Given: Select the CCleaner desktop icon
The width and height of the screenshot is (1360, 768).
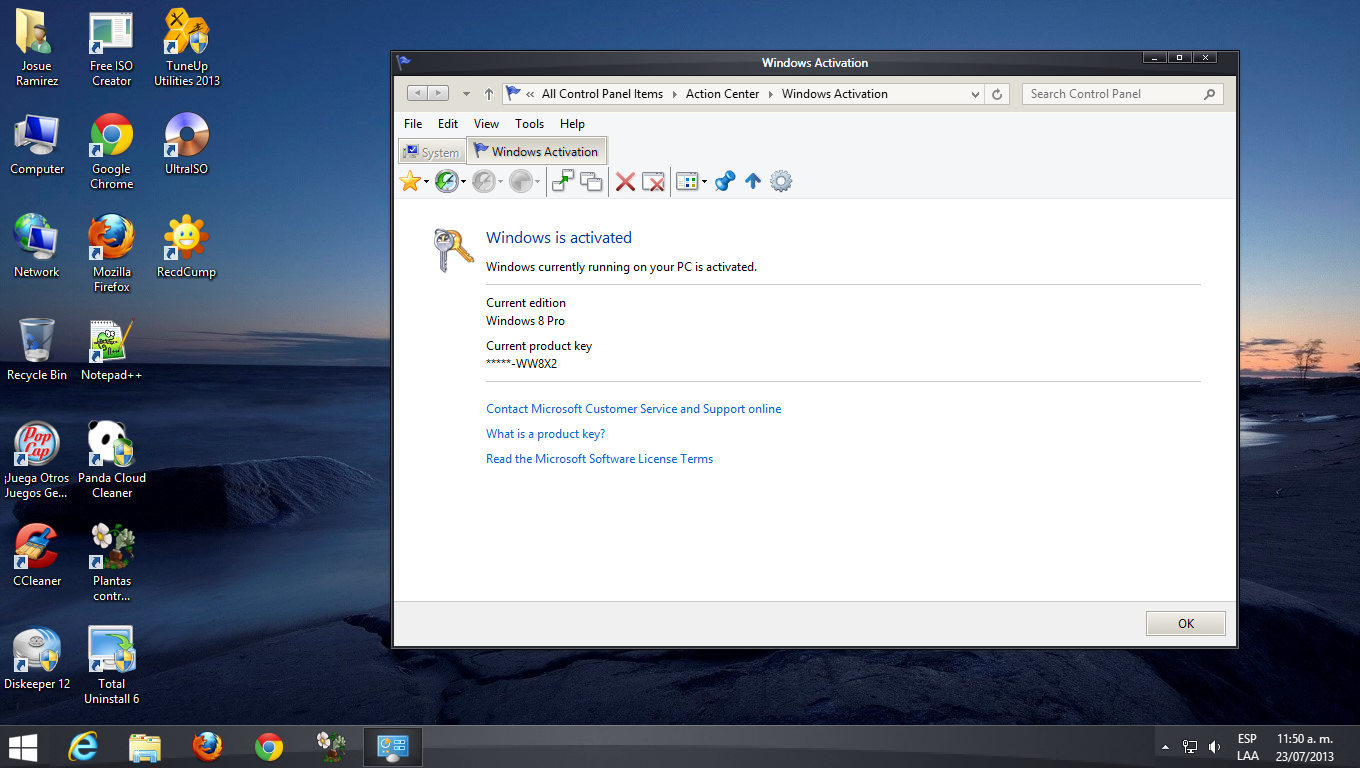Looking at the screenshot, I should [37, 555].
